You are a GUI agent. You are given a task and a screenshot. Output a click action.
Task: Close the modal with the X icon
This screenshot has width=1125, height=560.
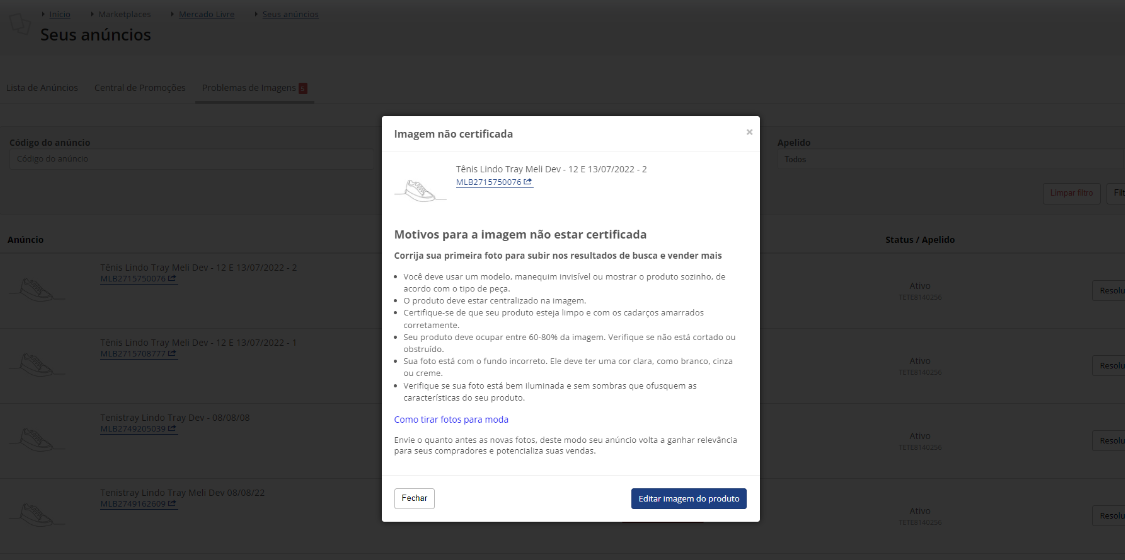click(x=749, y=132)
